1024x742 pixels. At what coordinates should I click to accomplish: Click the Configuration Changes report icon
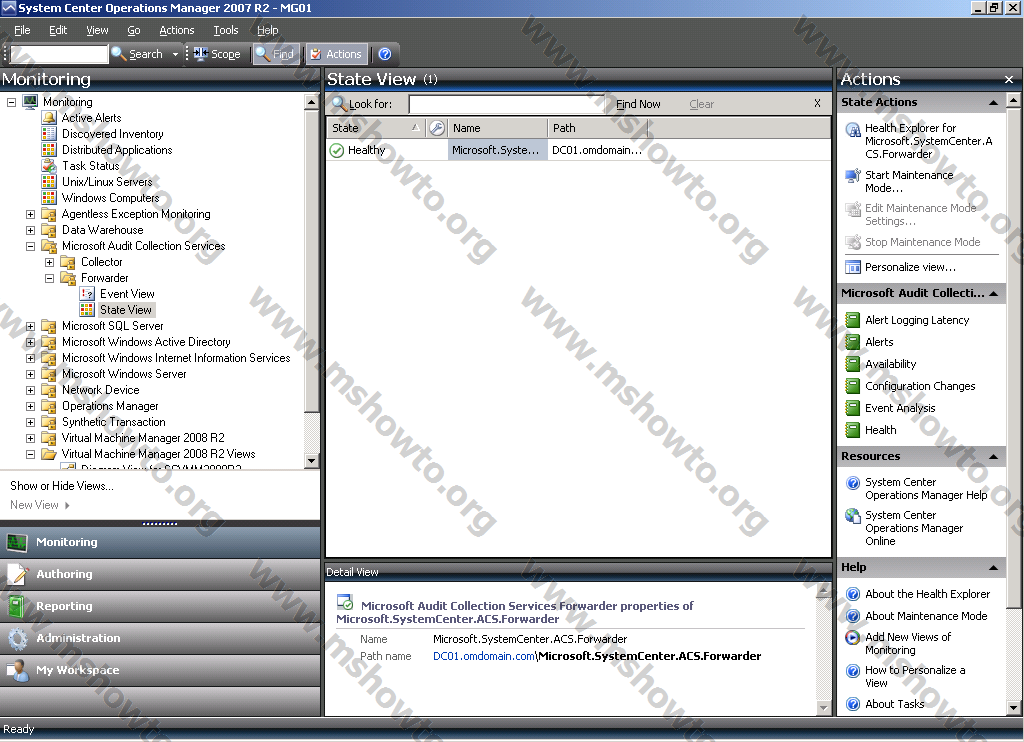853,386
